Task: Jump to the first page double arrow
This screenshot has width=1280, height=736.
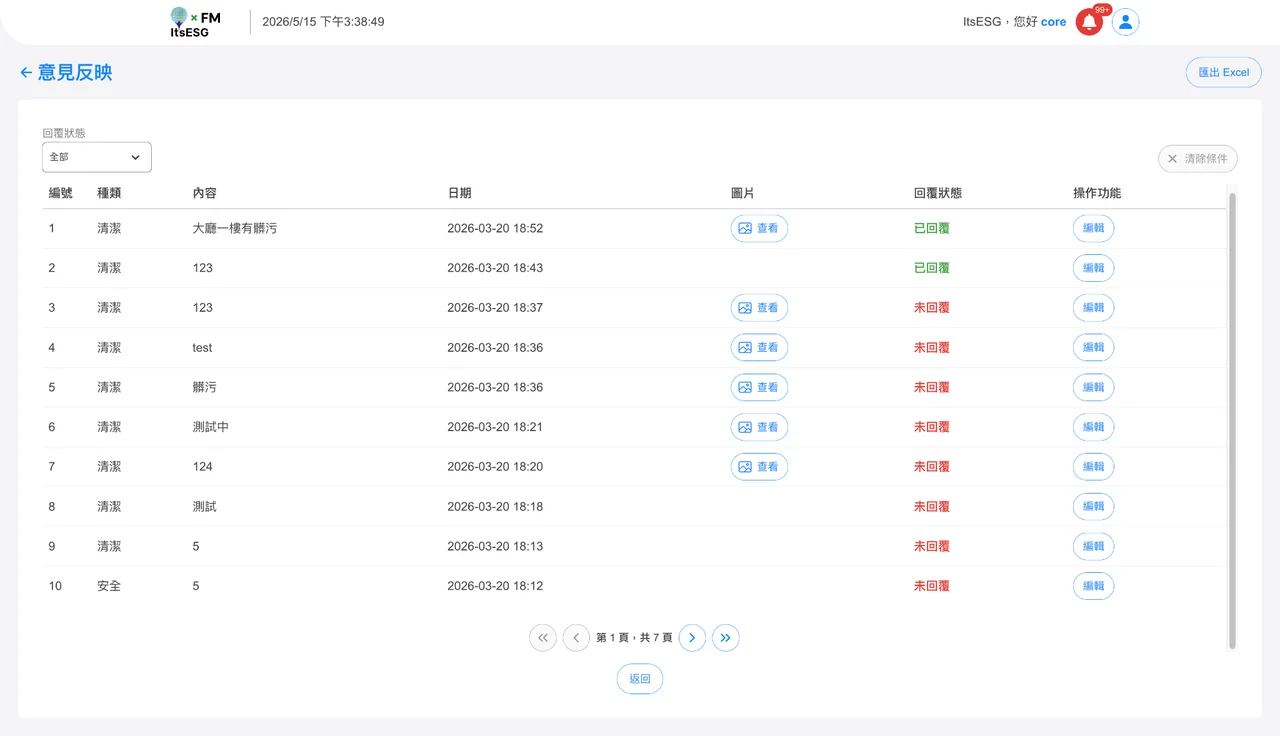Action: [543, 638]
